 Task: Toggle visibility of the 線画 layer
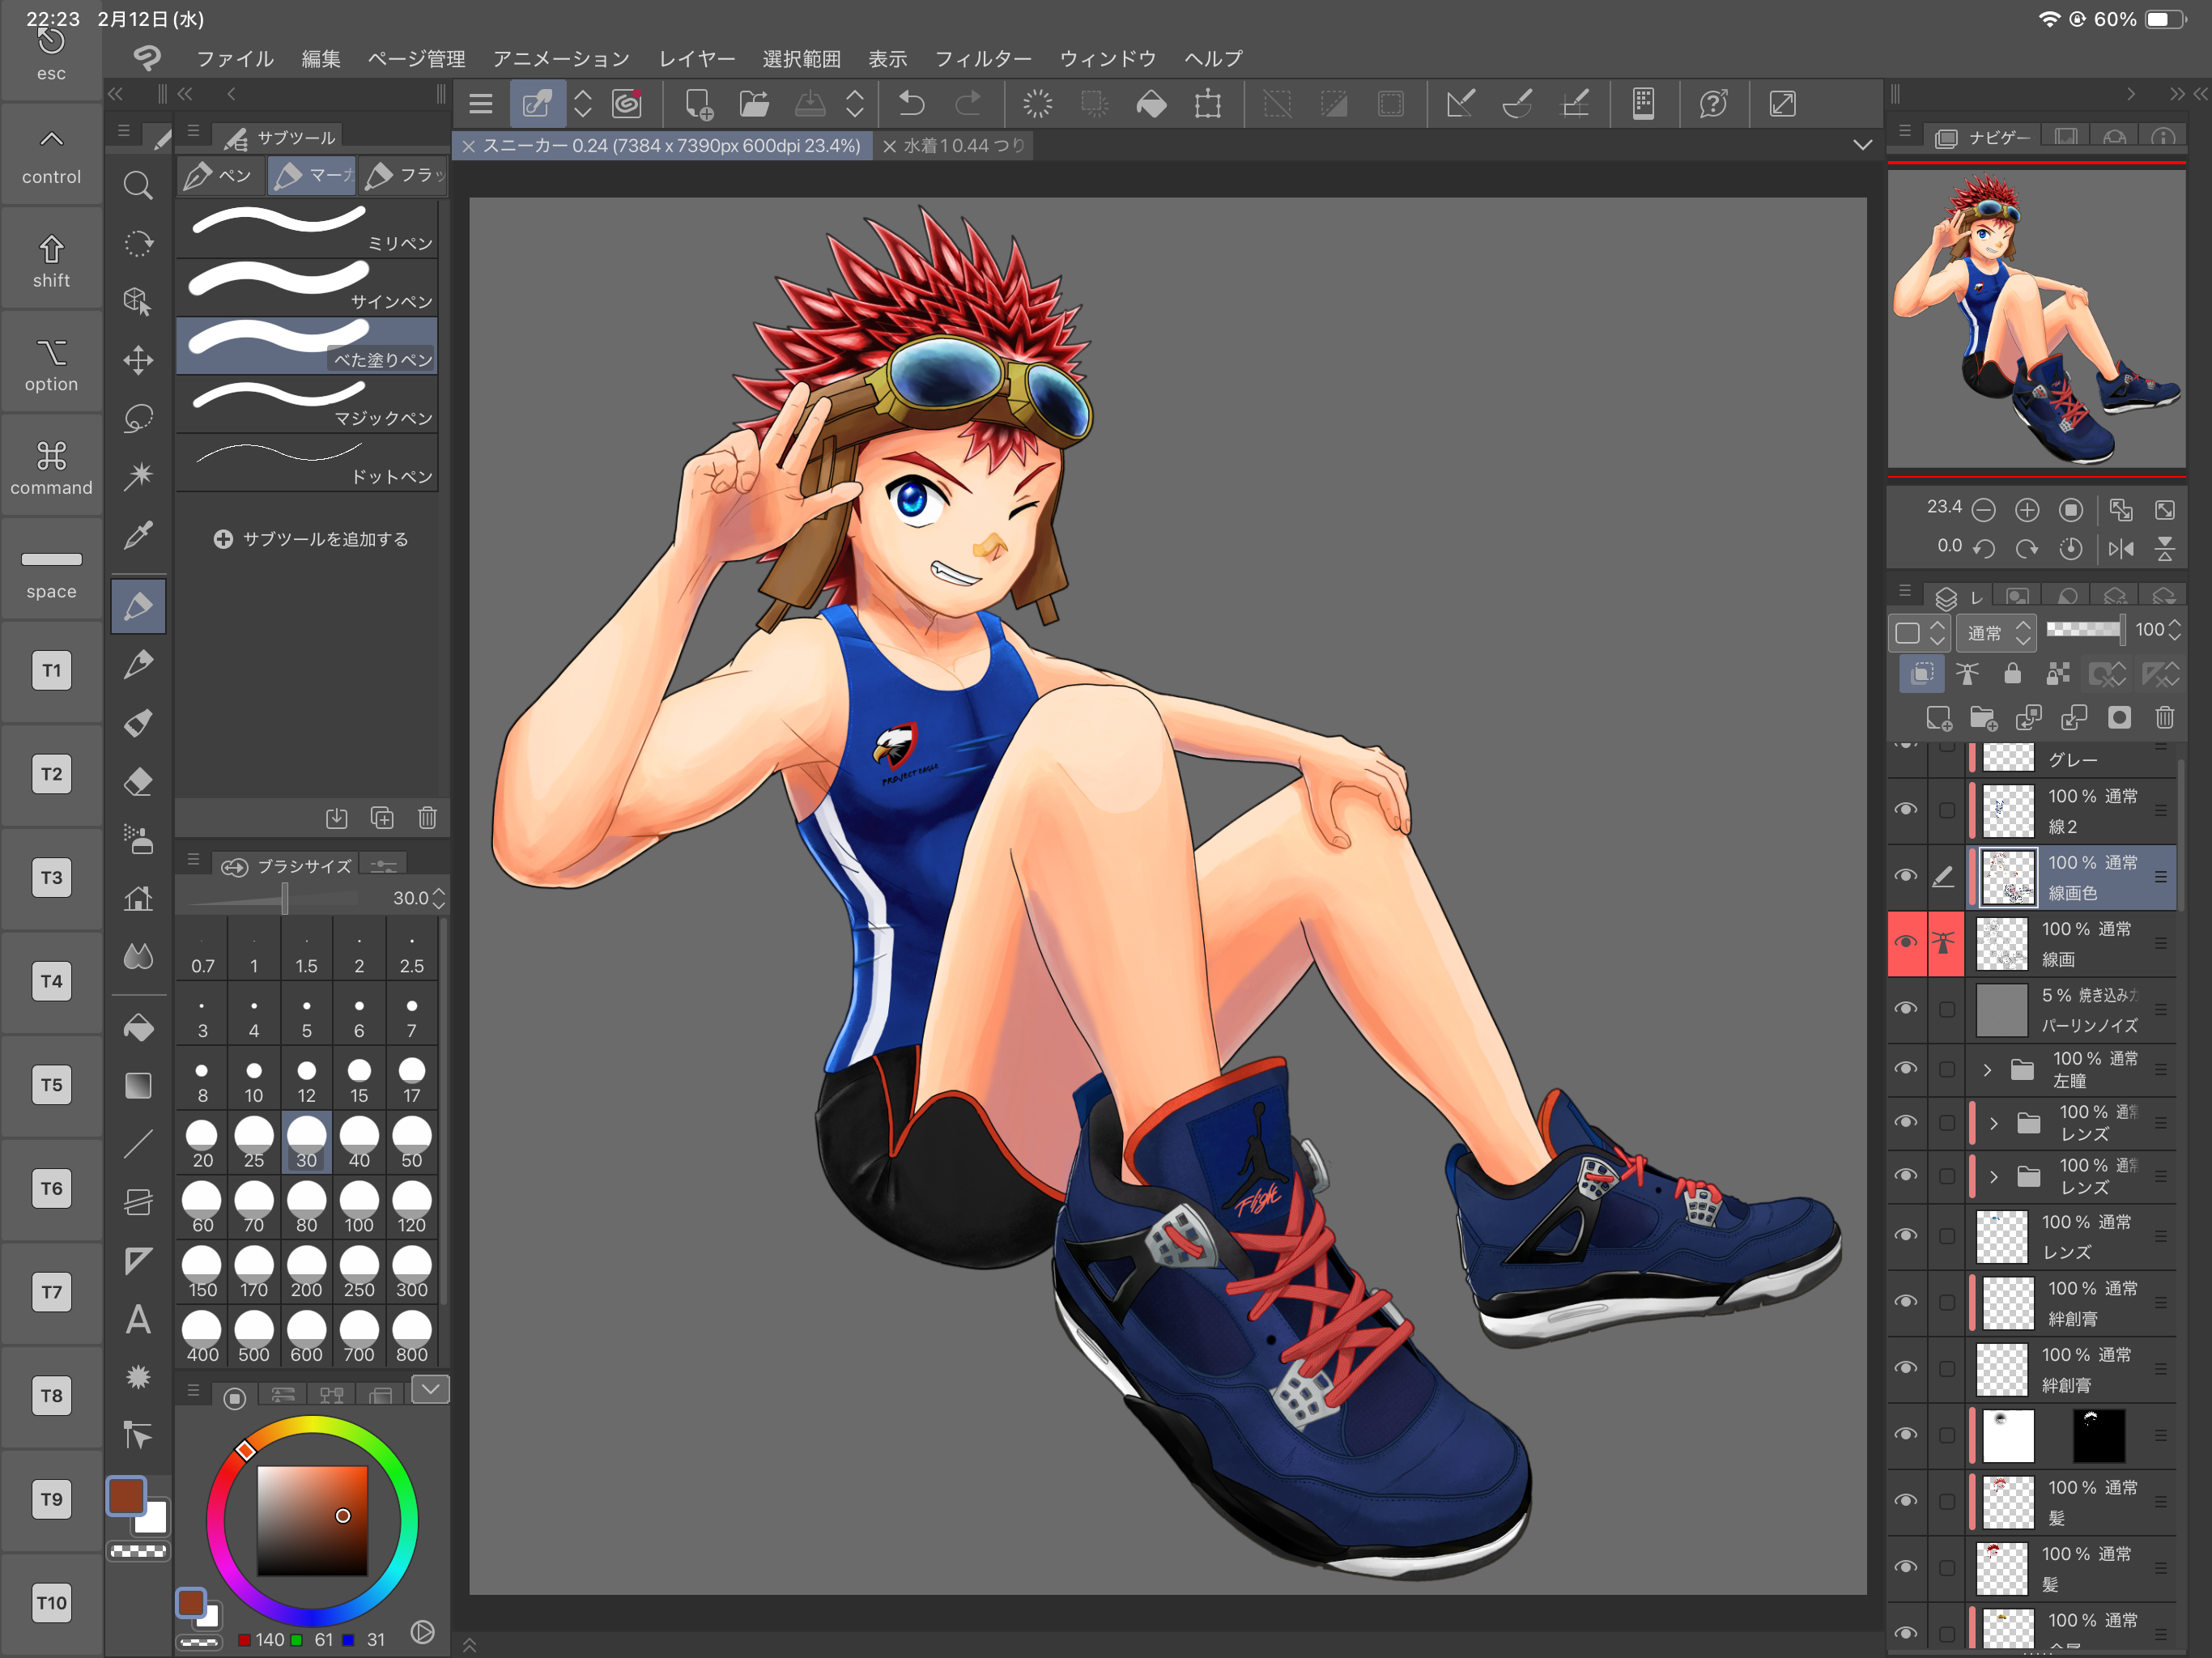pyautogui.click(x=1907, y=942)
